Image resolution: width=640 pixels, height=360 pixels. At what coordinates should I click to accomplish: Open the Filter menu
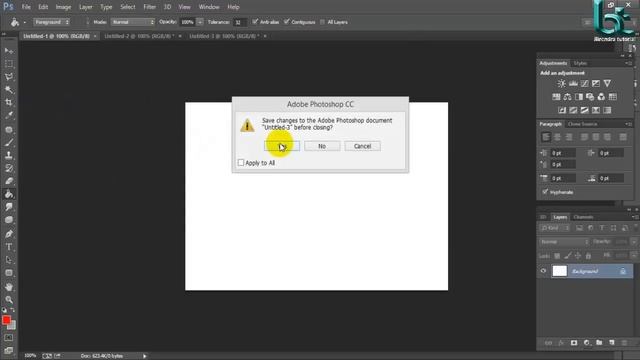coord(149,7)
